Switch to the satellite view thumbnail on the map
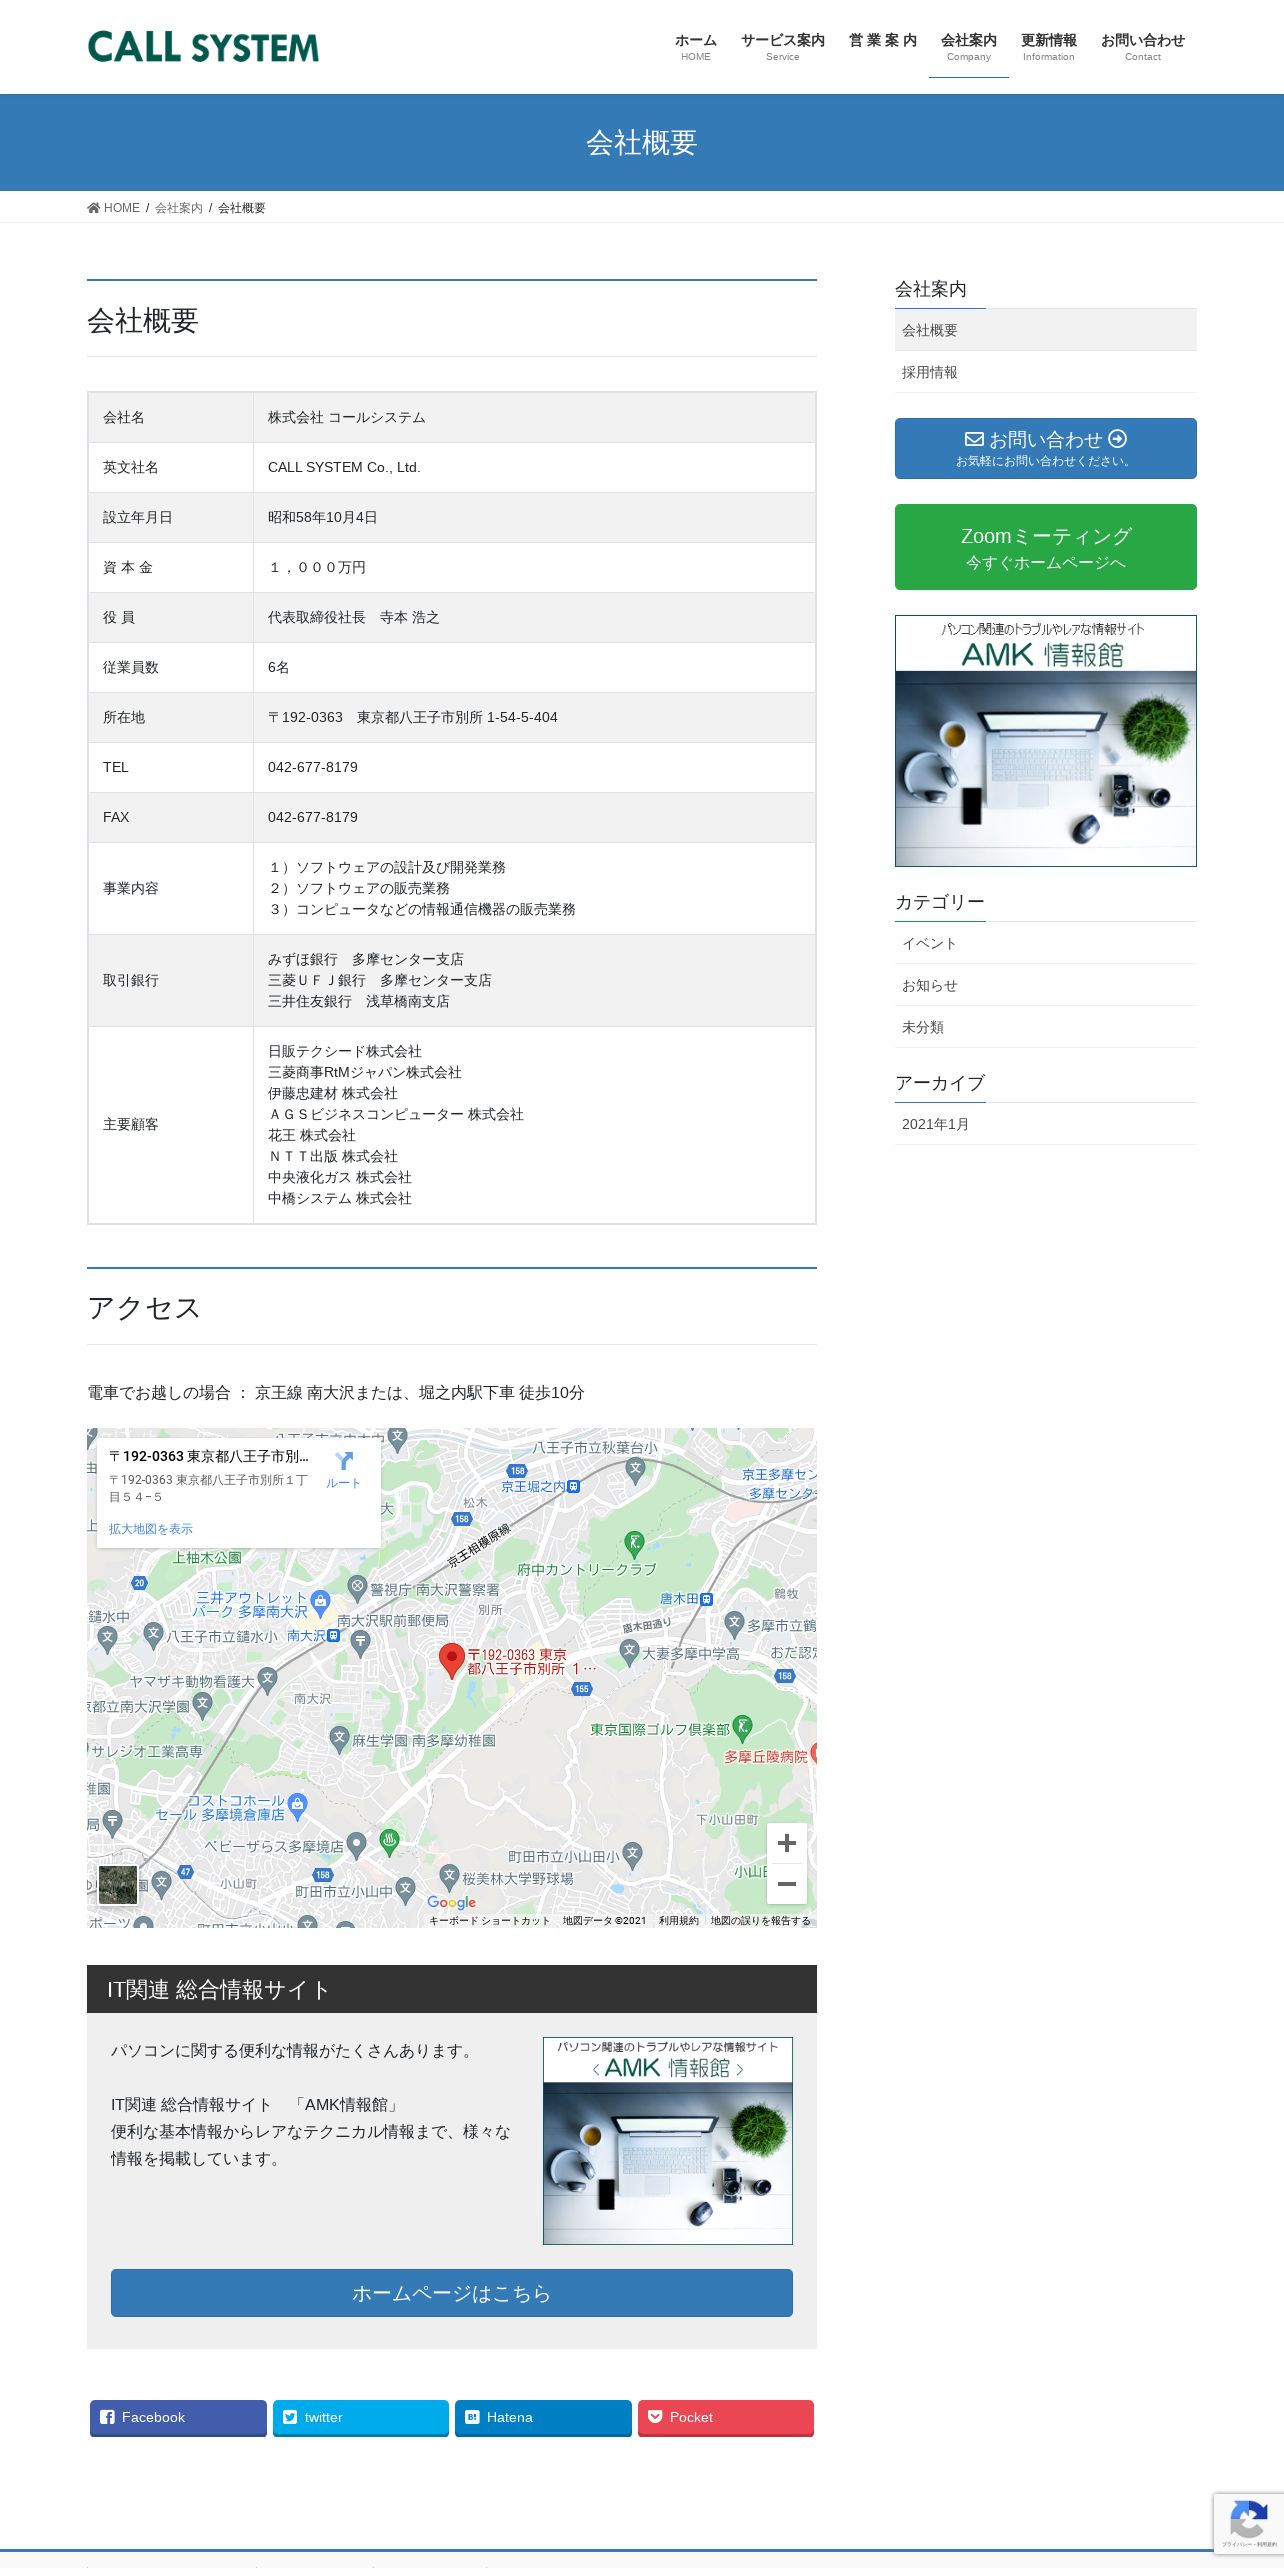The height and width of the screenshot is (2568, 1284). (x=118, y=1885)
